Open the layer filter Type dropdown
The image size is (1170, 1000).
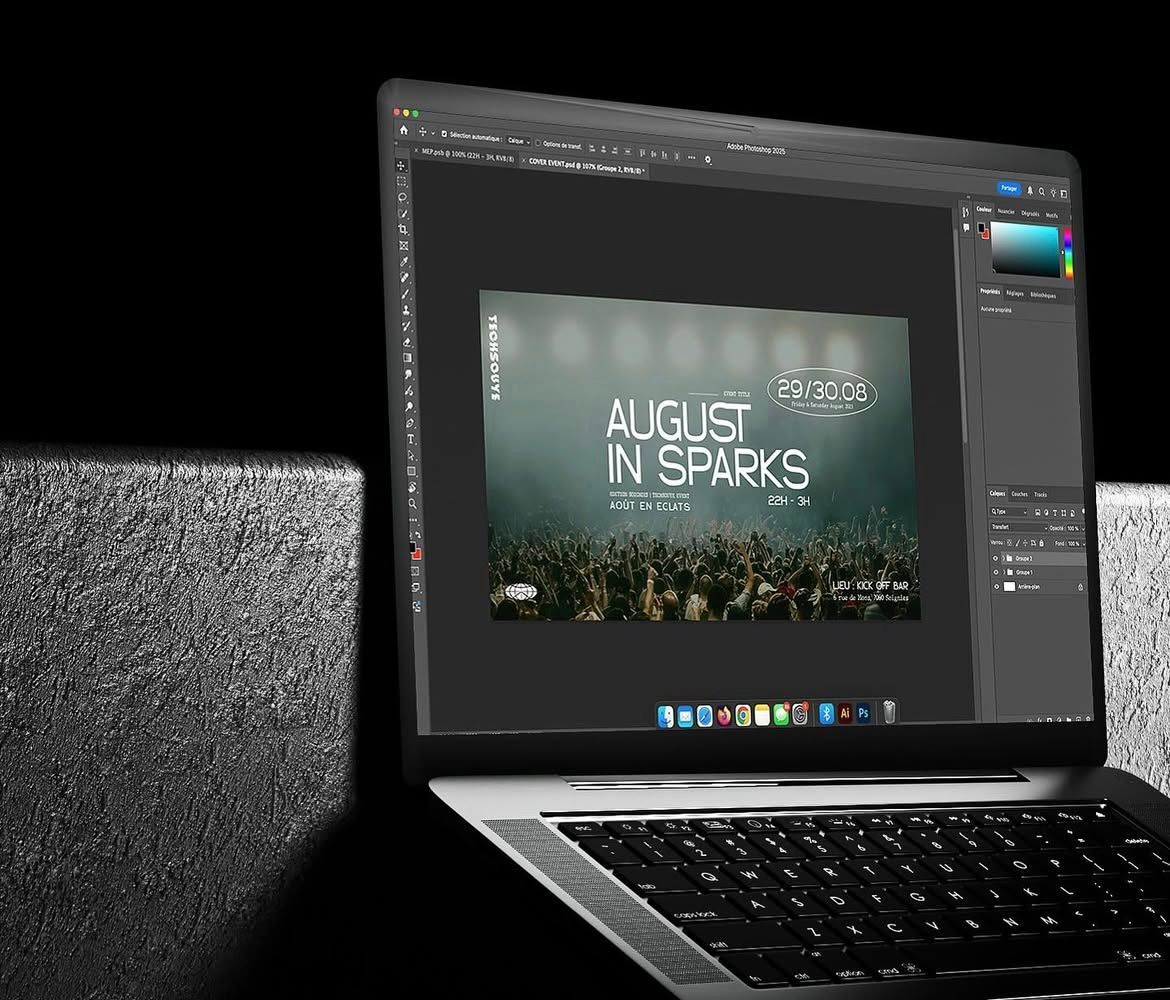tap(1010, 512)
